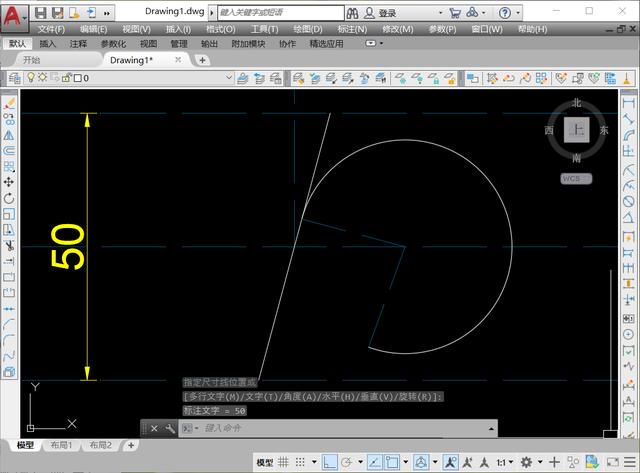Switch to the 注释 ribbon tab
This screenshot has width=640, height=473.
(x=78, y=44)
